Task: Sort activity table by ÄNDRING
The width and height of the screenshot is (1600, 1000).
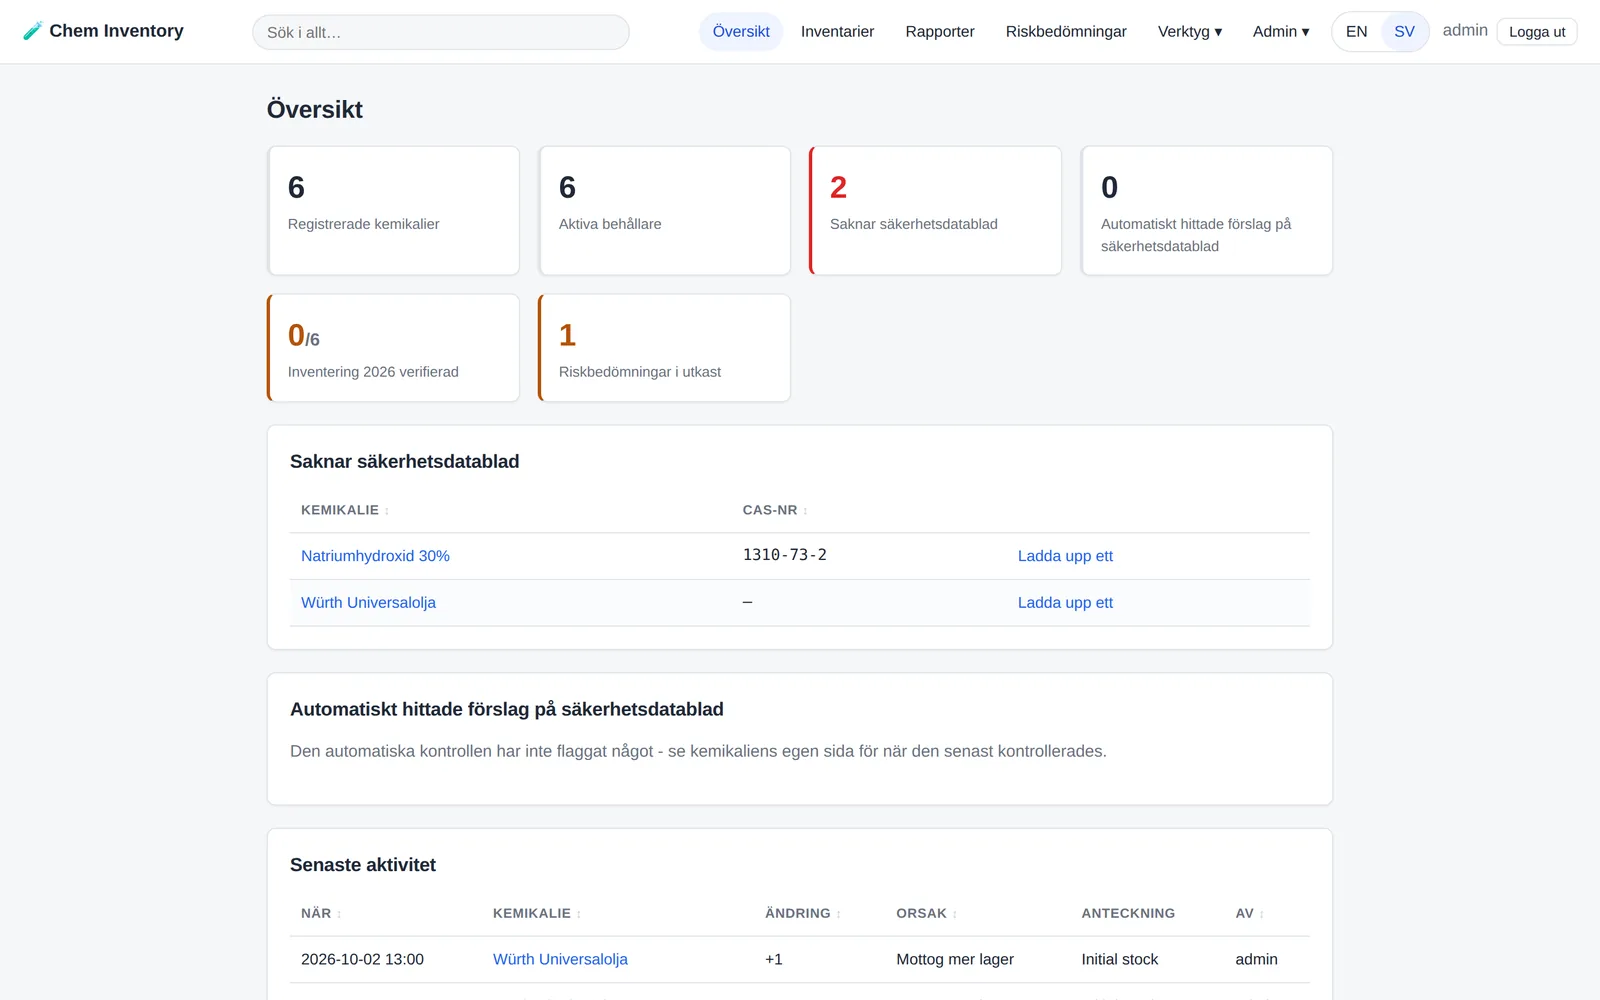Action: tap(803, 914)
